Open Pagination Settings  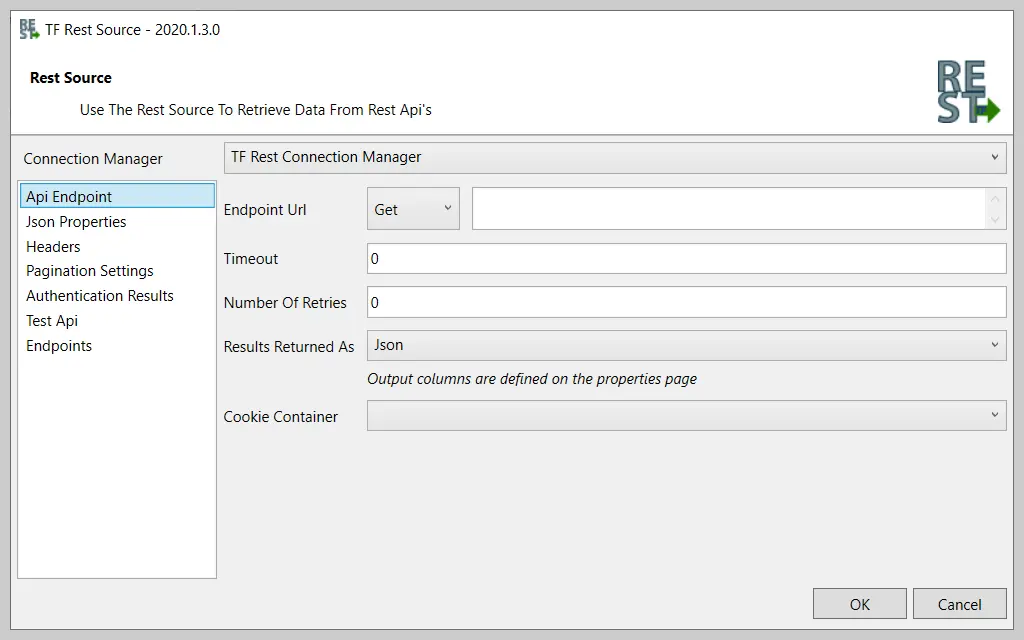click(x=89, y=270)
